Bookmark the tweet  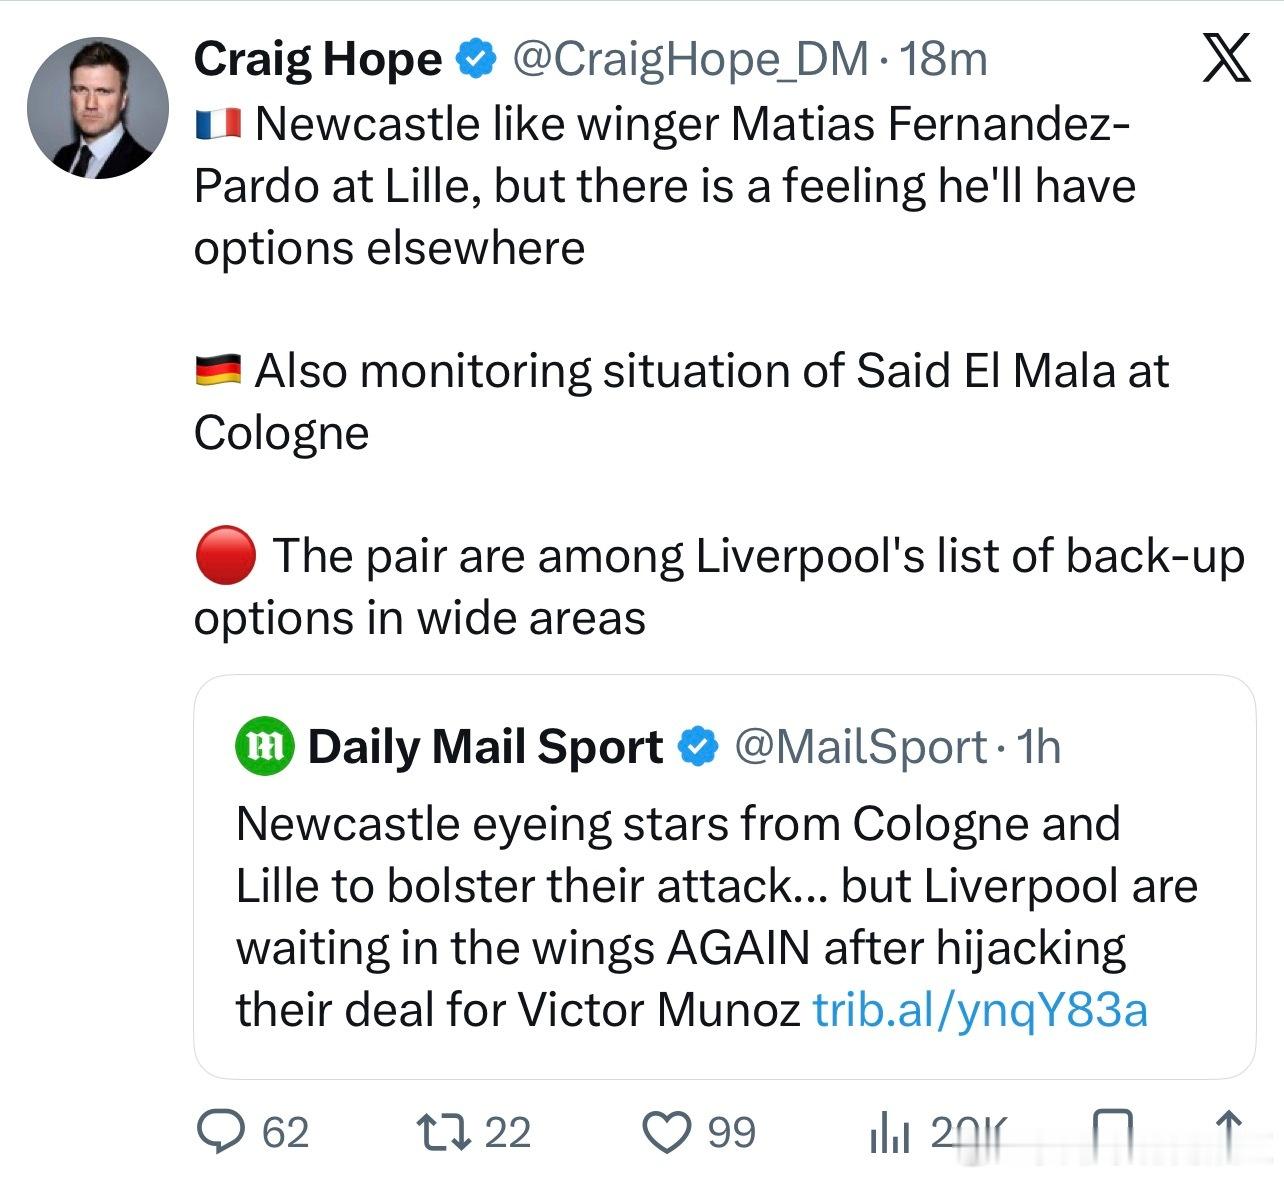[1111, 1132]
